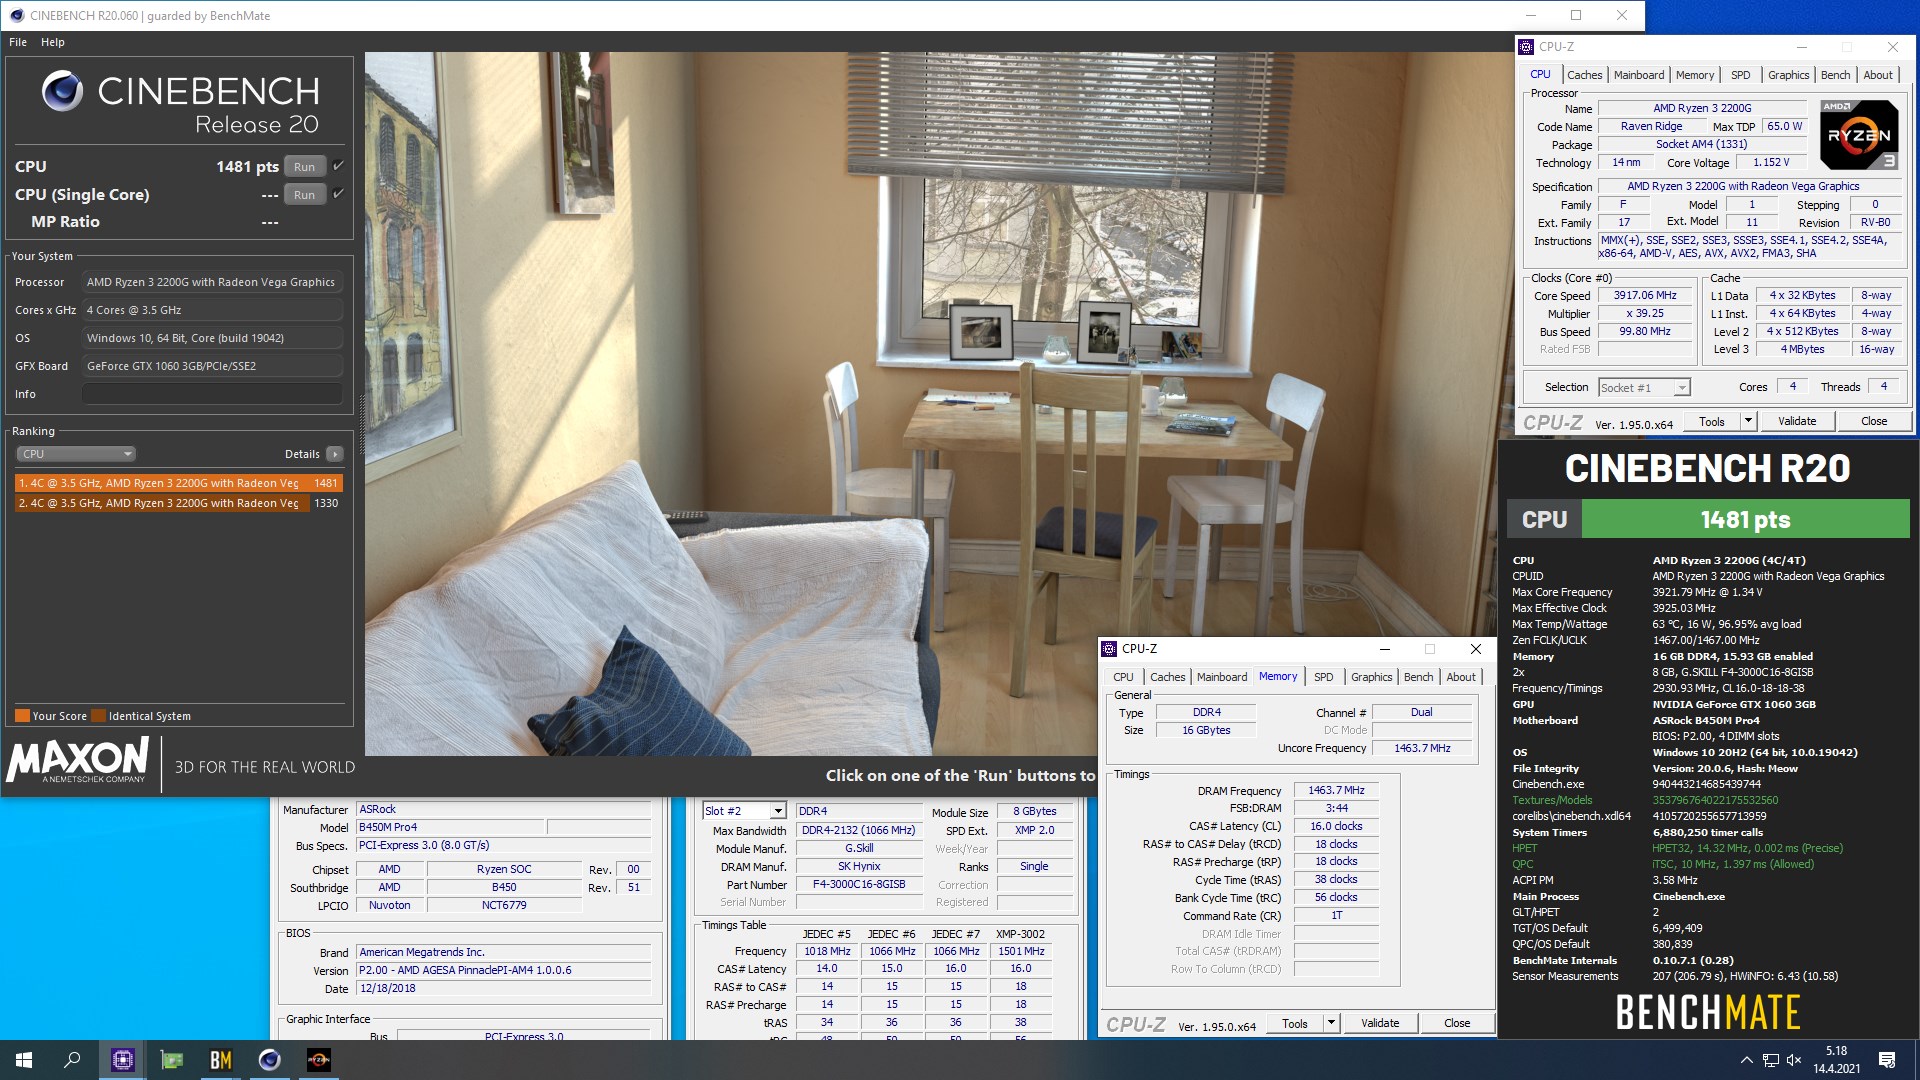Click Tools button in top CPU-Z
Image resolution: width=1920 pixels, height=1080 pixels.
pos(1712,422)
